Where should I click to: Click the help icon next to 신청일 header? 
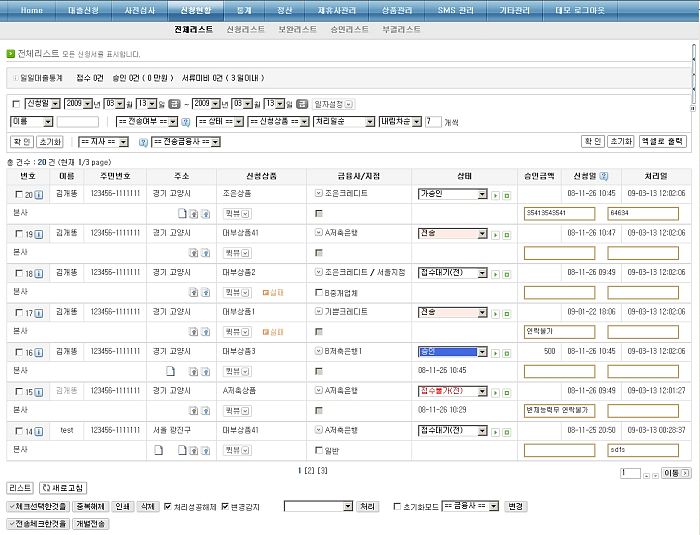pyautogui.click(x=604, y=176)
